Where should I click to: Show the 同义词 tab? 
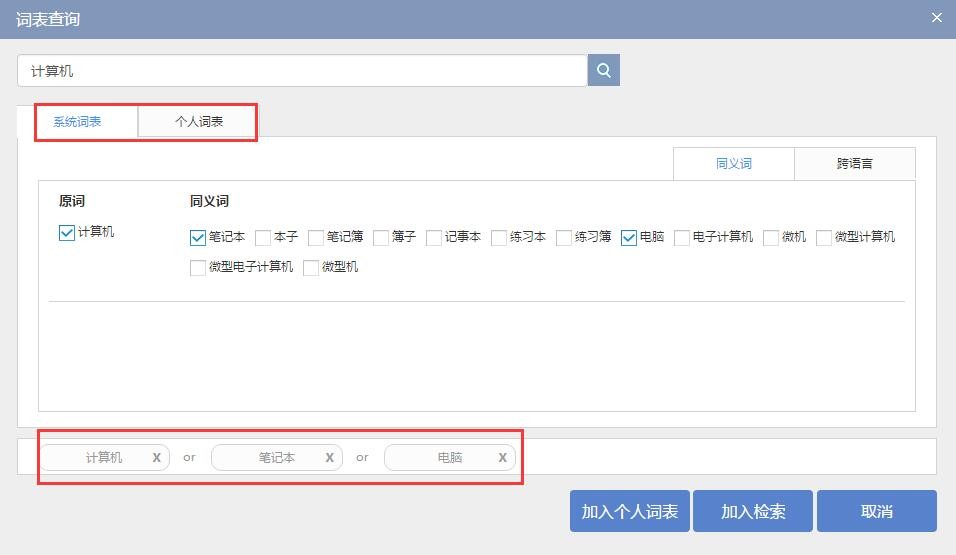[733, 164]
